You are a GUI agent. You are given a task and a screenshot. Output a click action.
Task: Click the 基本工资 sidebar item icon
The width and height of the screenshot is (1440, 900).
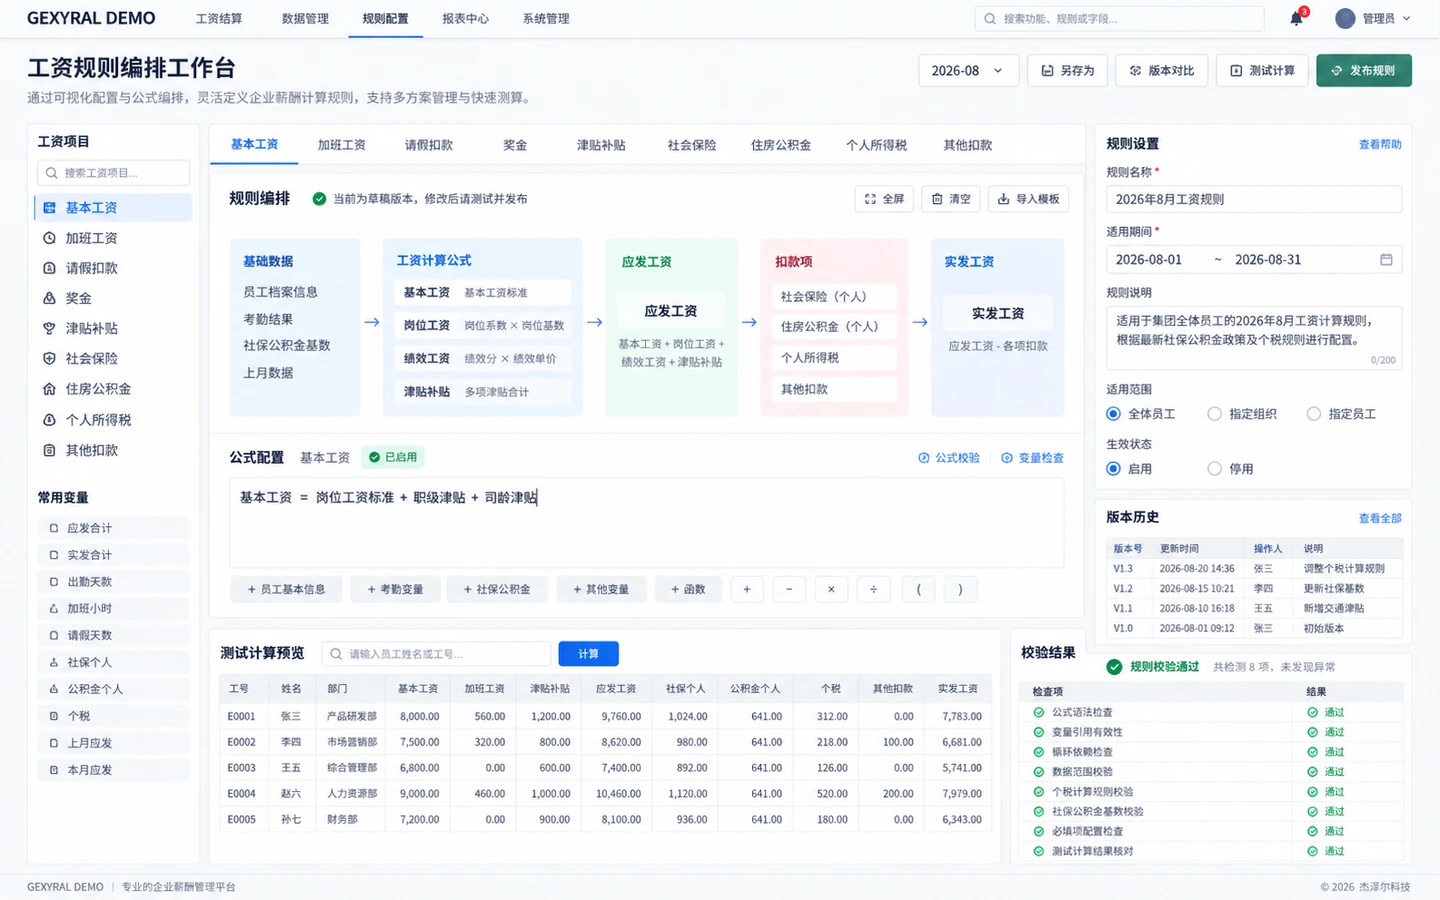click(x=49, y=208)
